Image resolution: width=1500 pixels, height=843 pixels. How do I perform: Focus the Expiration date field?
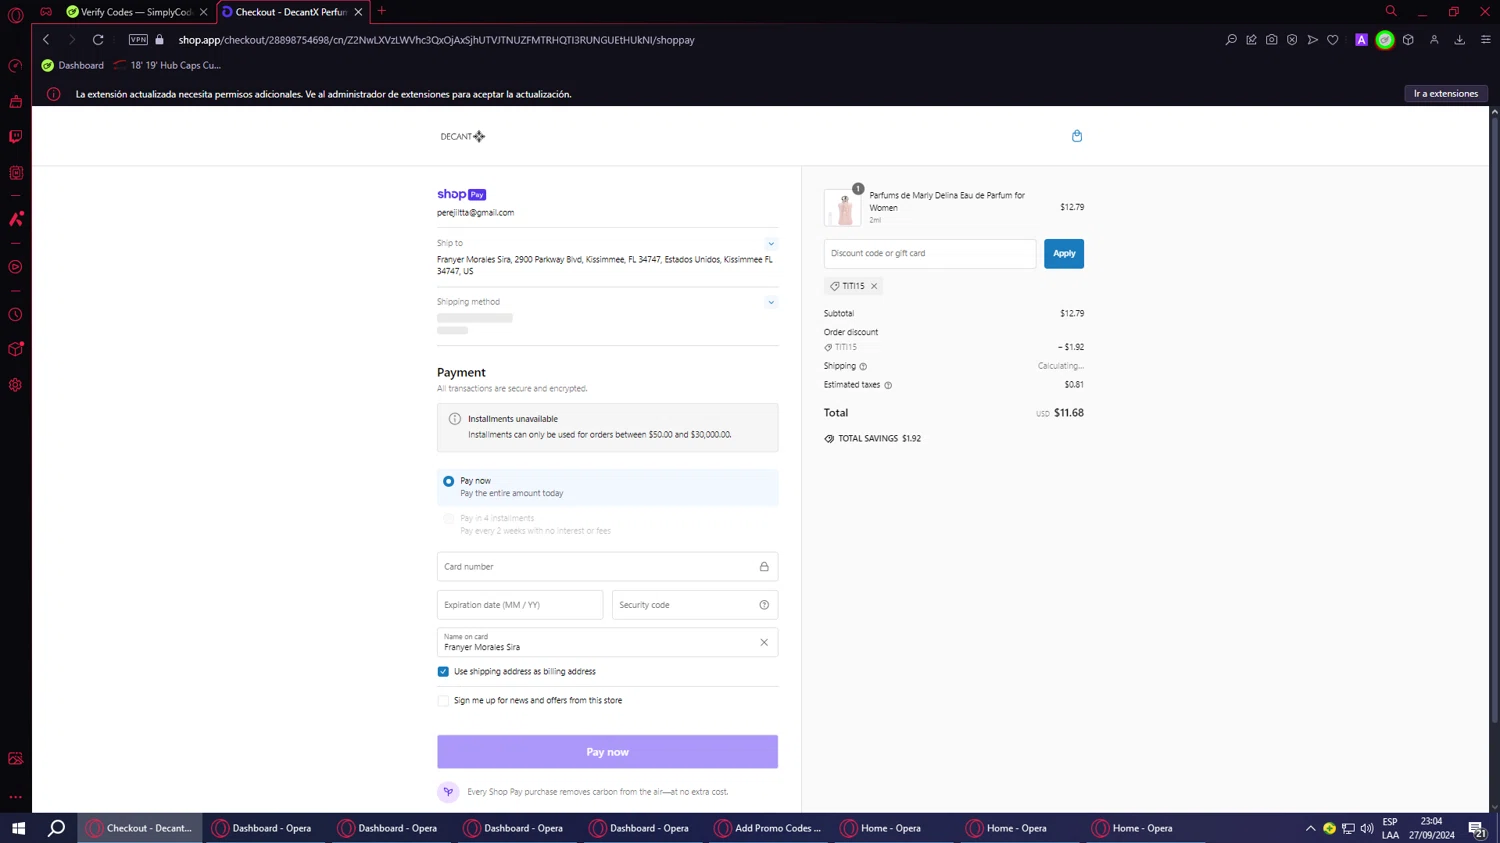(520, 605)
